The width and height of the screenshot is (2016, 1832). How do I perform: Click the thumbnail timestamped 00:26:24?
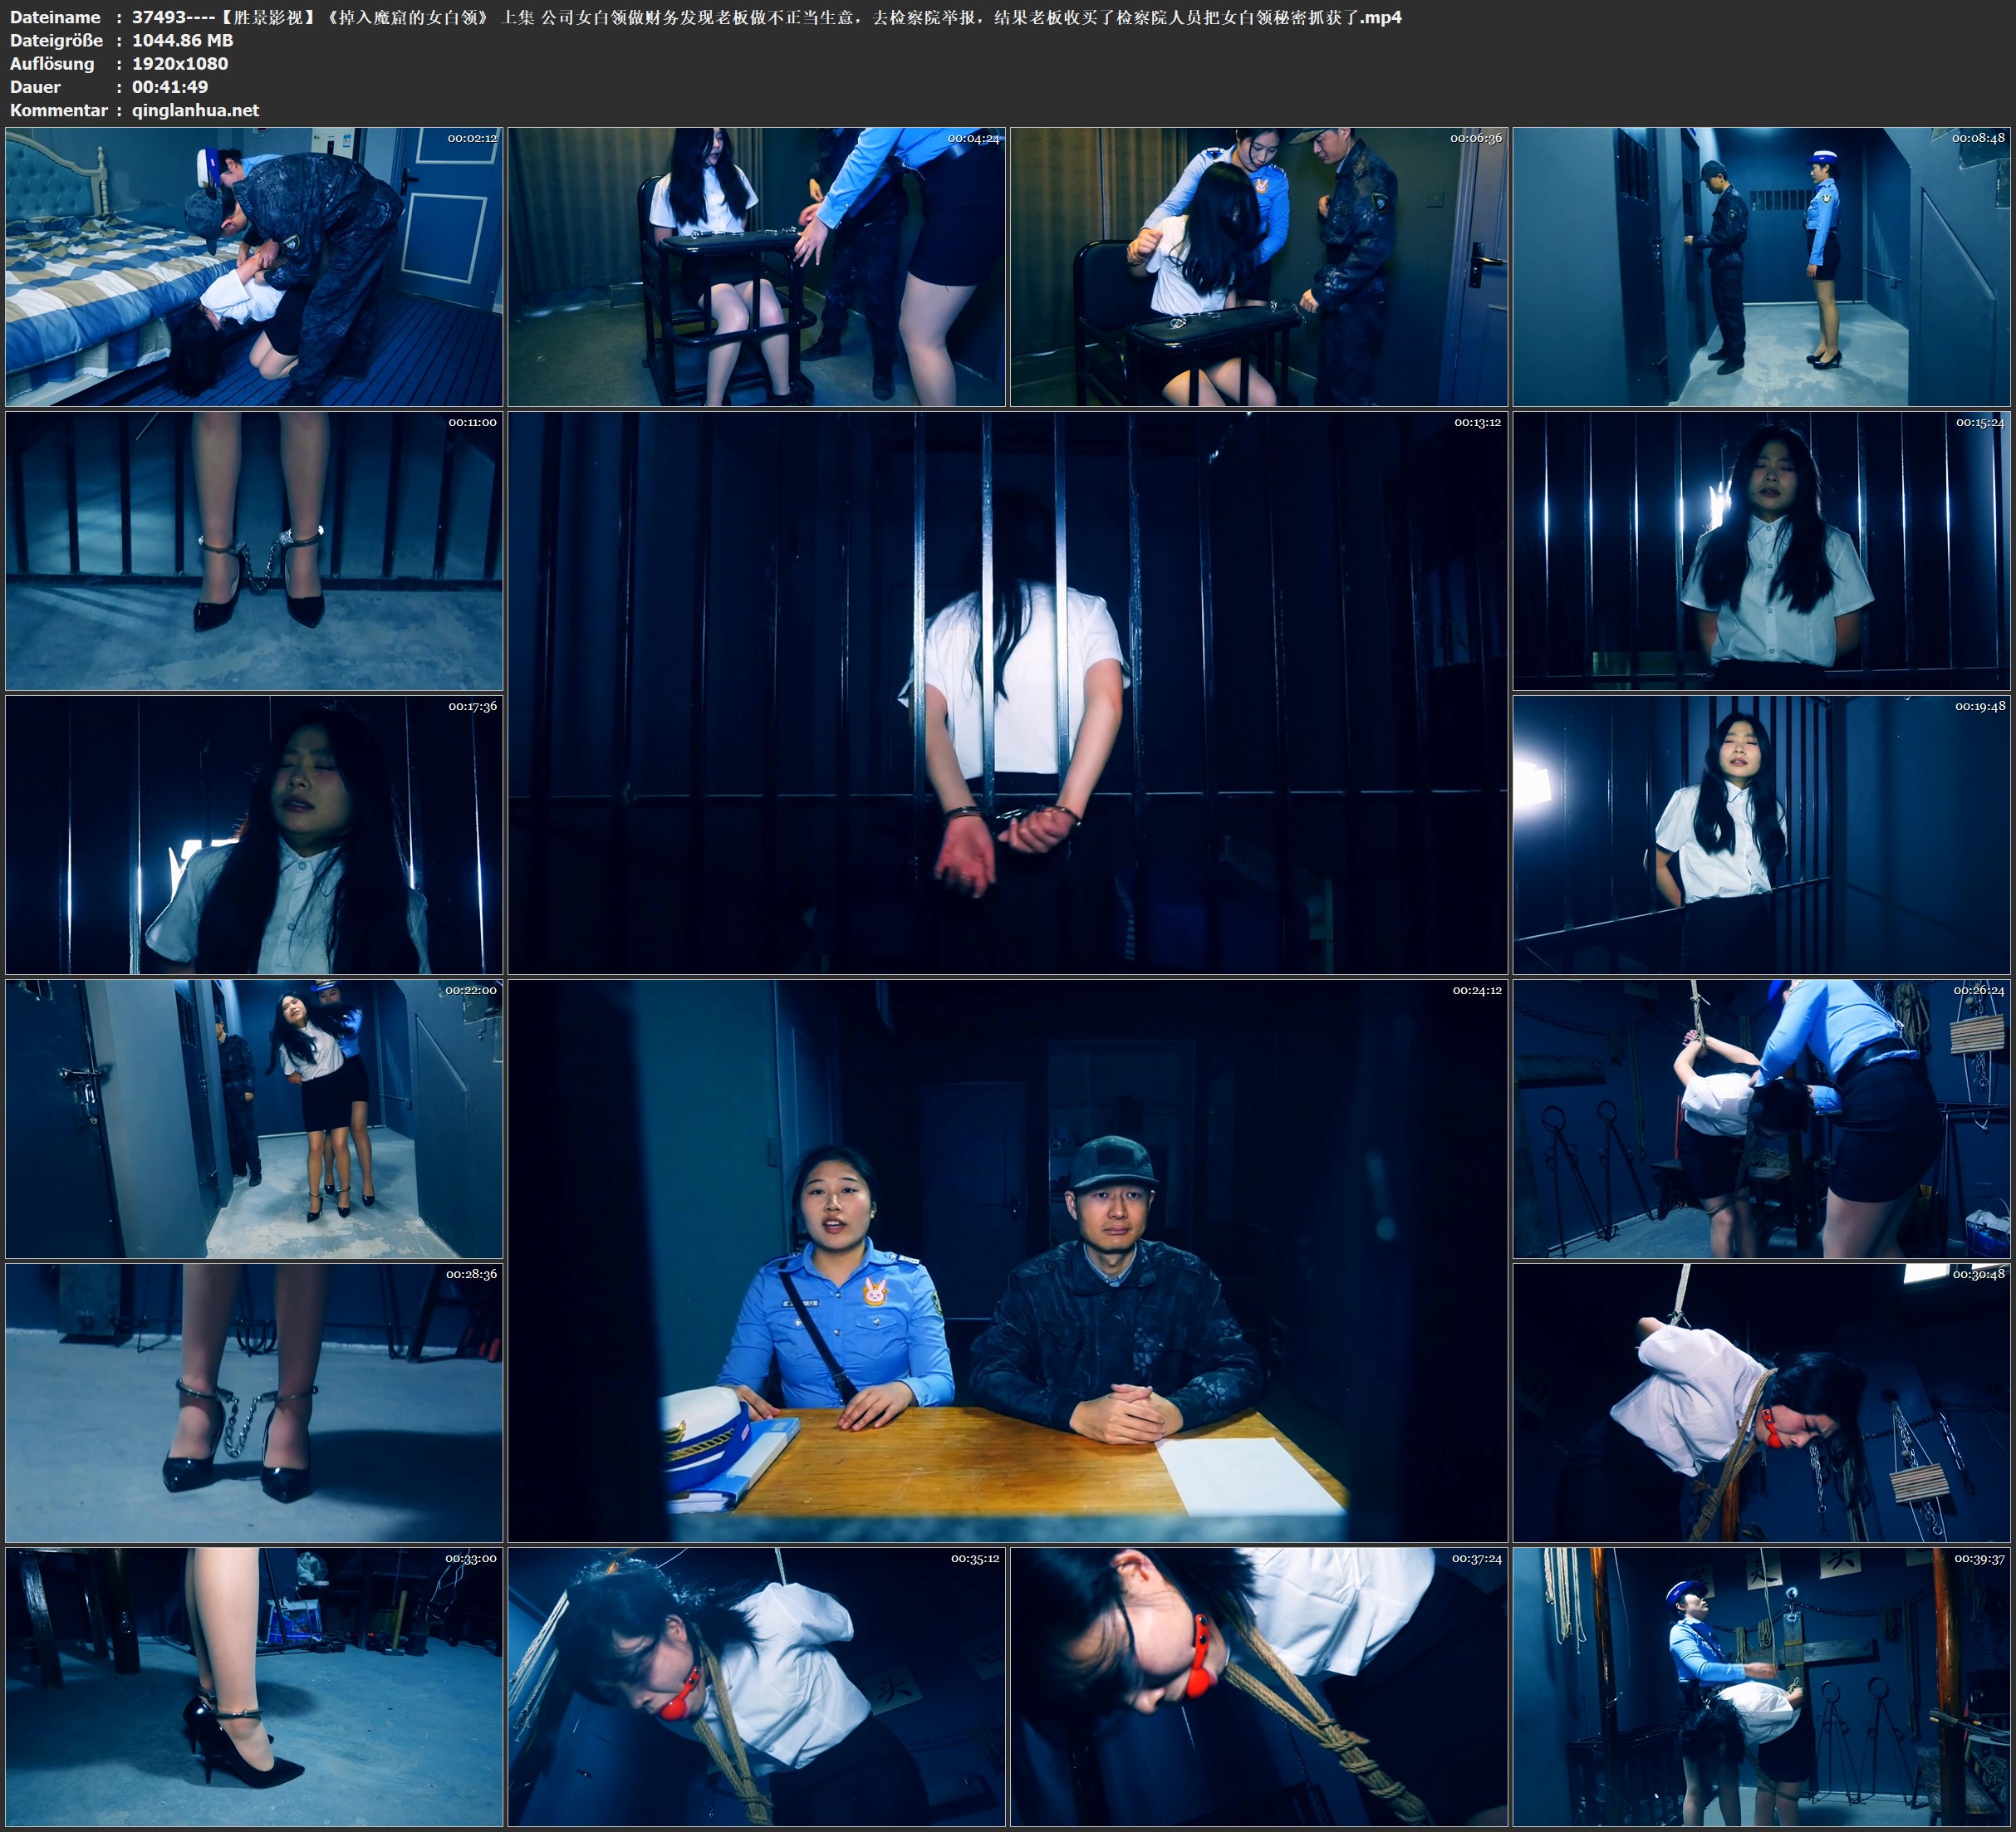[1761, 1118]
